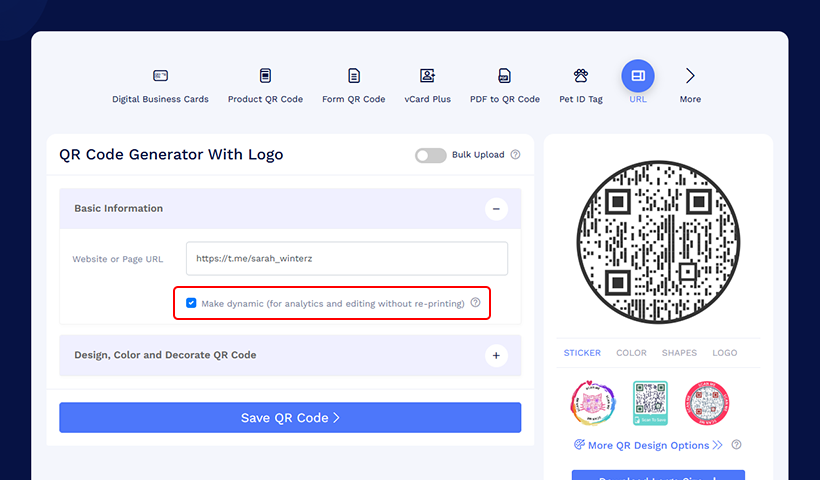Select the teal rectangular sticker design
The height and width of the screenshot is (480, 820).
point(650,403)
